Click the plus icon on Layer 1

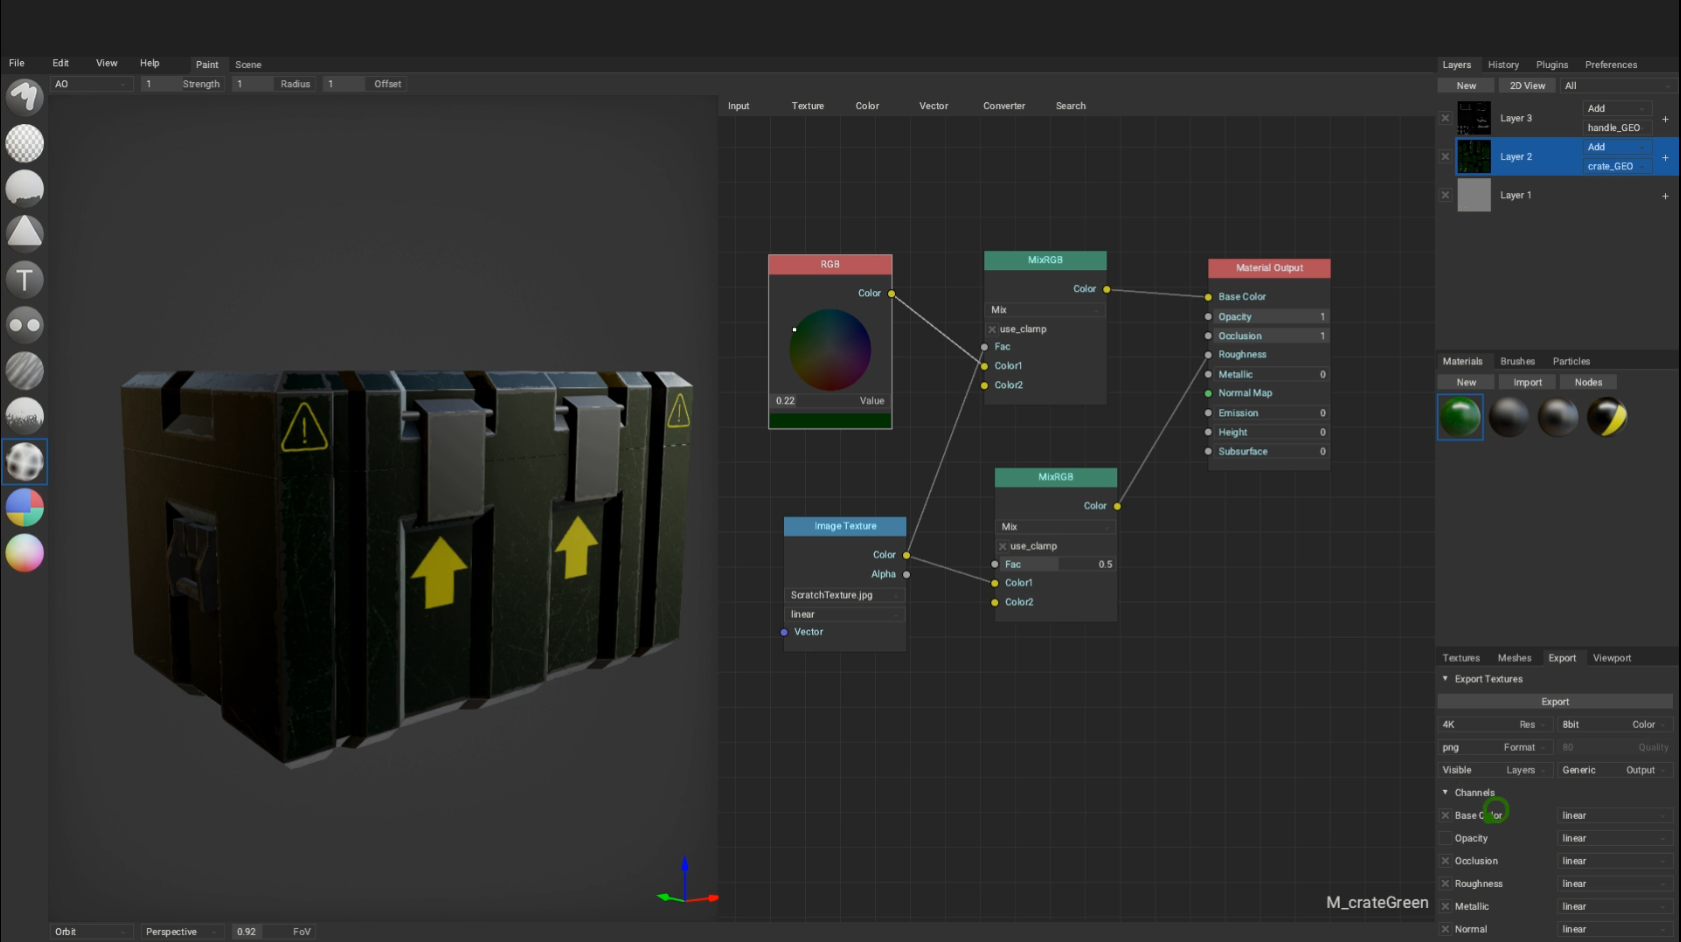[x=1665, y=196]
